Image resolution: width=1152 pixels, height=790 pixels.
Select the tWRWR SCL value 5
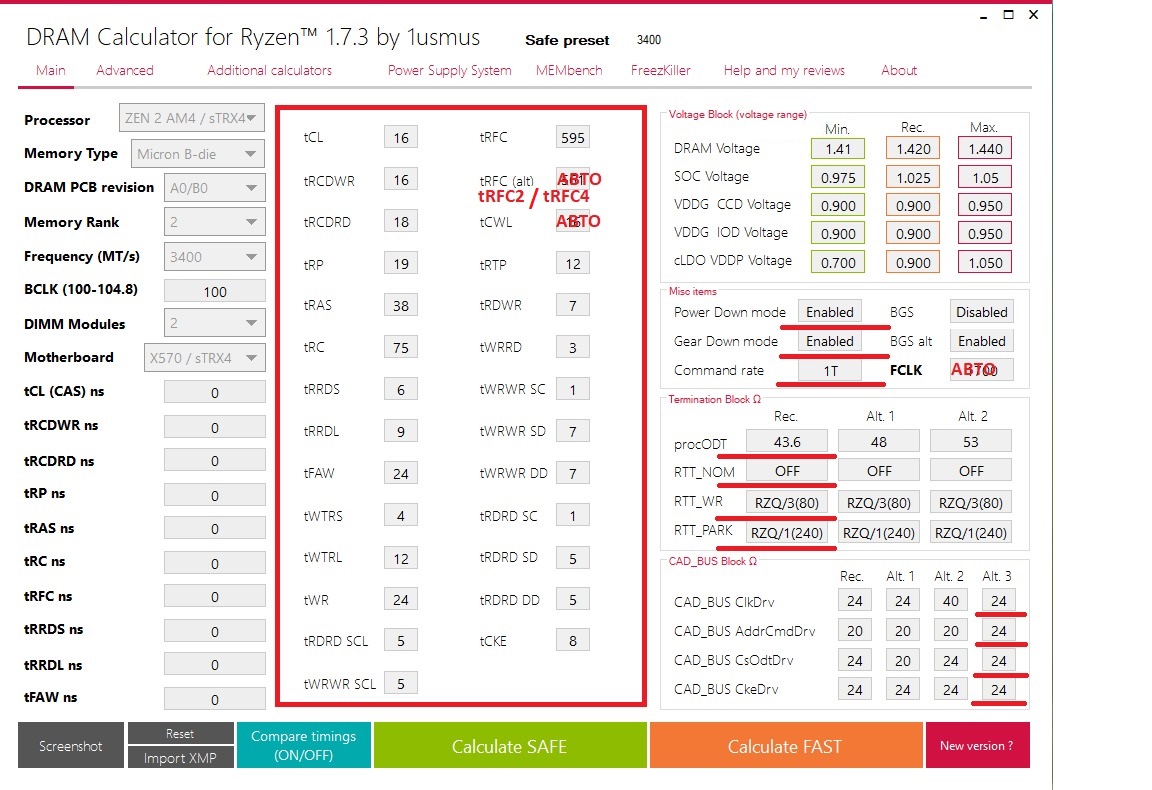400,683
